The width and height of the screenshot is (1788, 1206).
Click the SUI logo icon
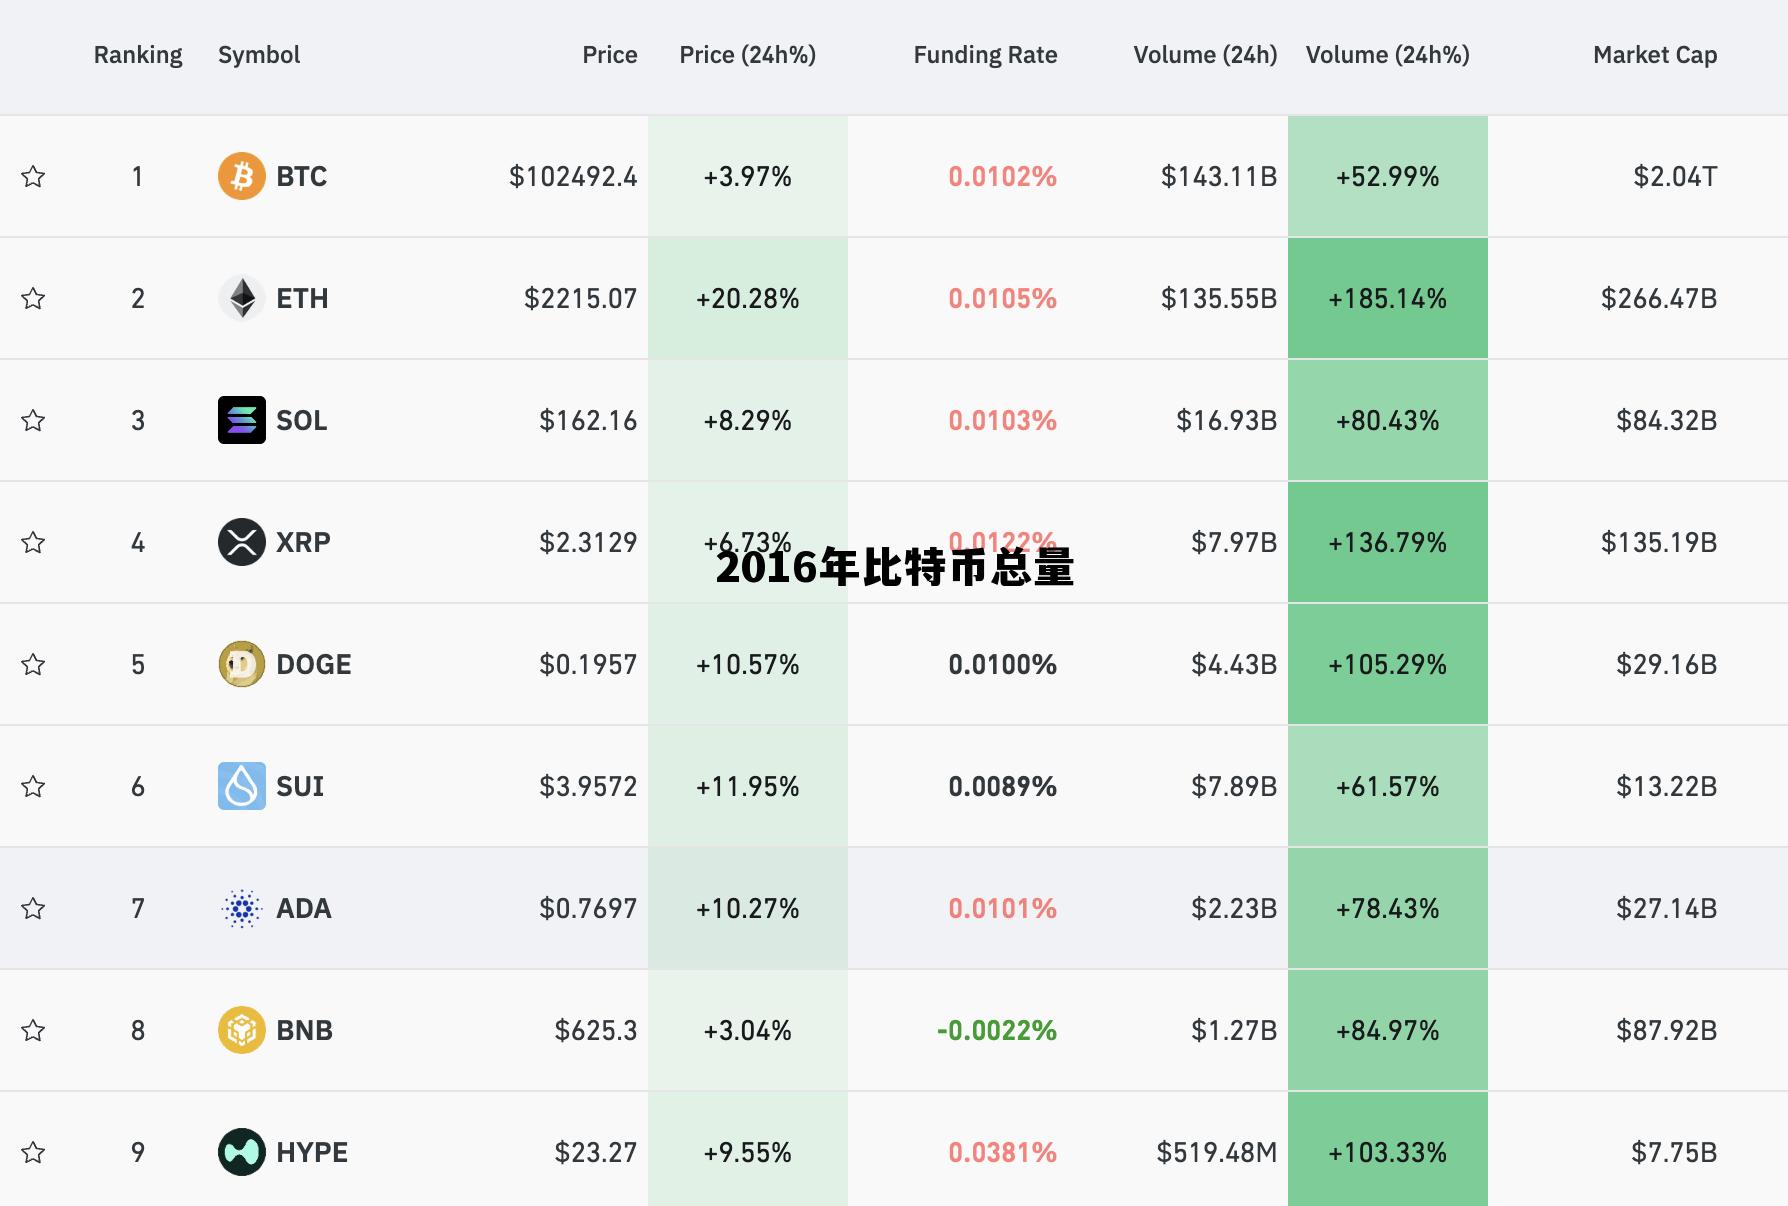click(x=241, y=786)
